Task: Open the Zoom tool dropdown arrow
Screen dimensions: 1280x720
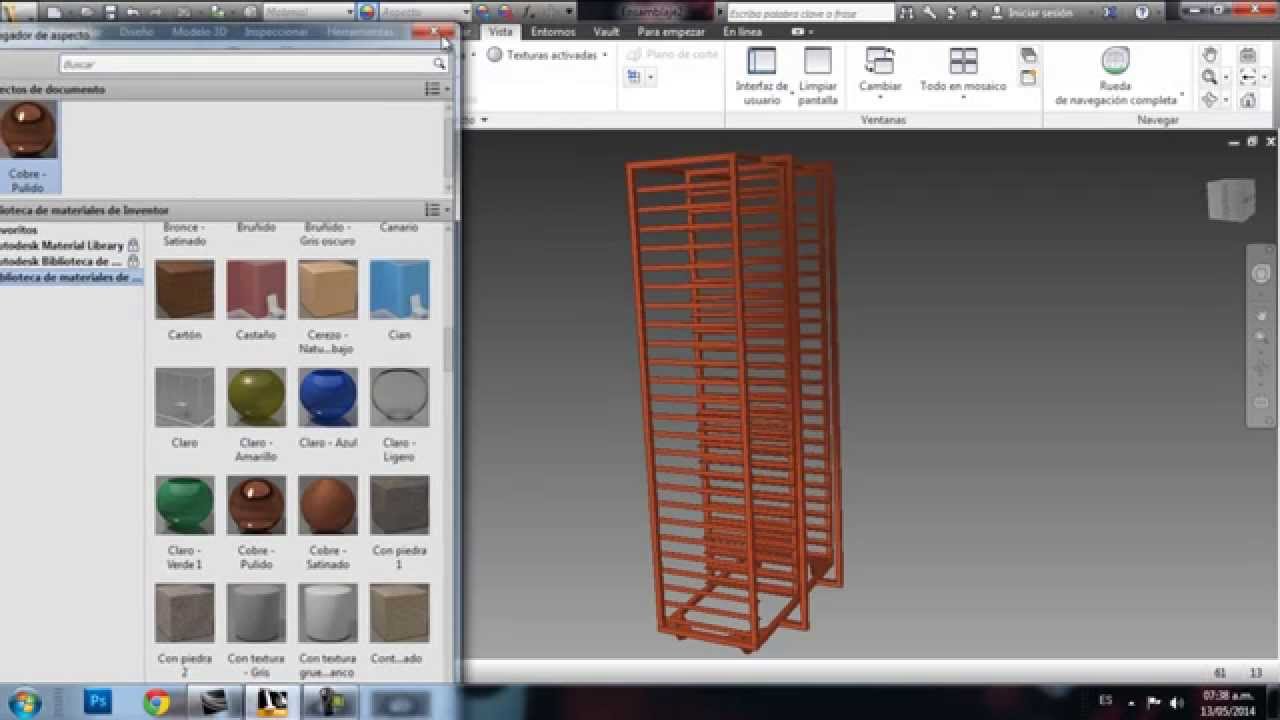Action: point(1226,78)
